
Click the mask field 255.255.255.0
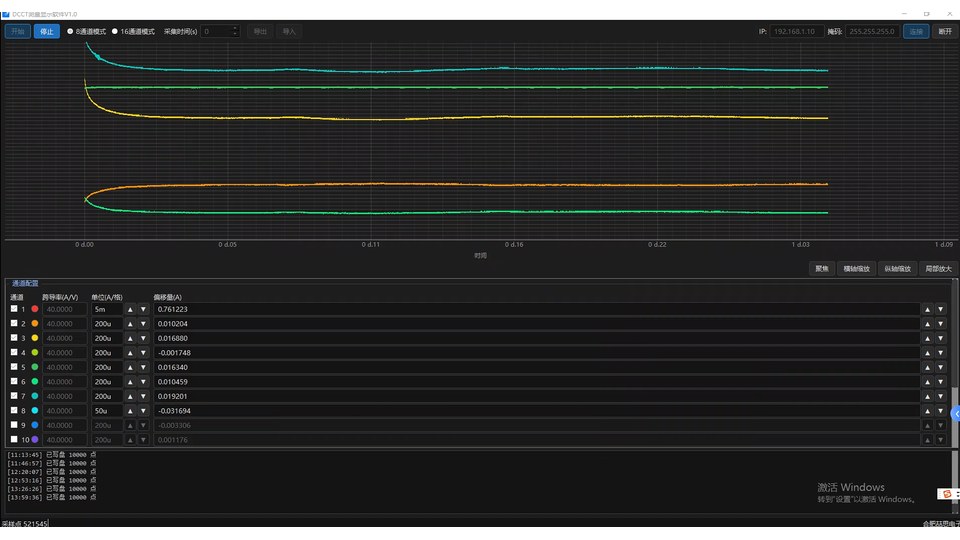(x=872, y=31)
